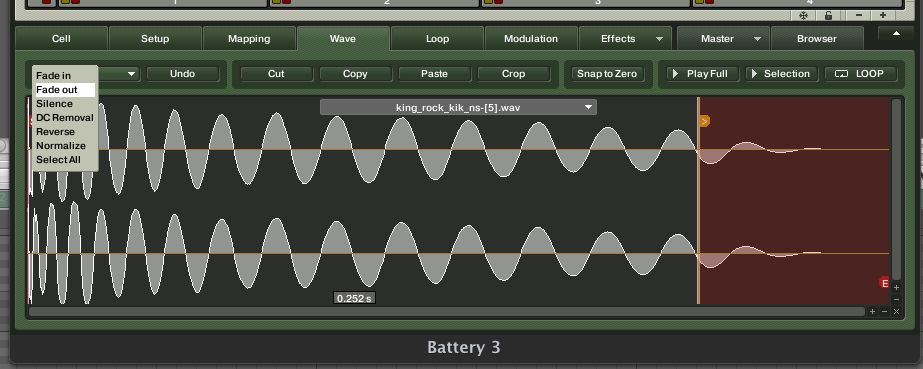Click Play Full to audition the sample
The height and width of the screenshot is (369, 923).
point(702,74)
